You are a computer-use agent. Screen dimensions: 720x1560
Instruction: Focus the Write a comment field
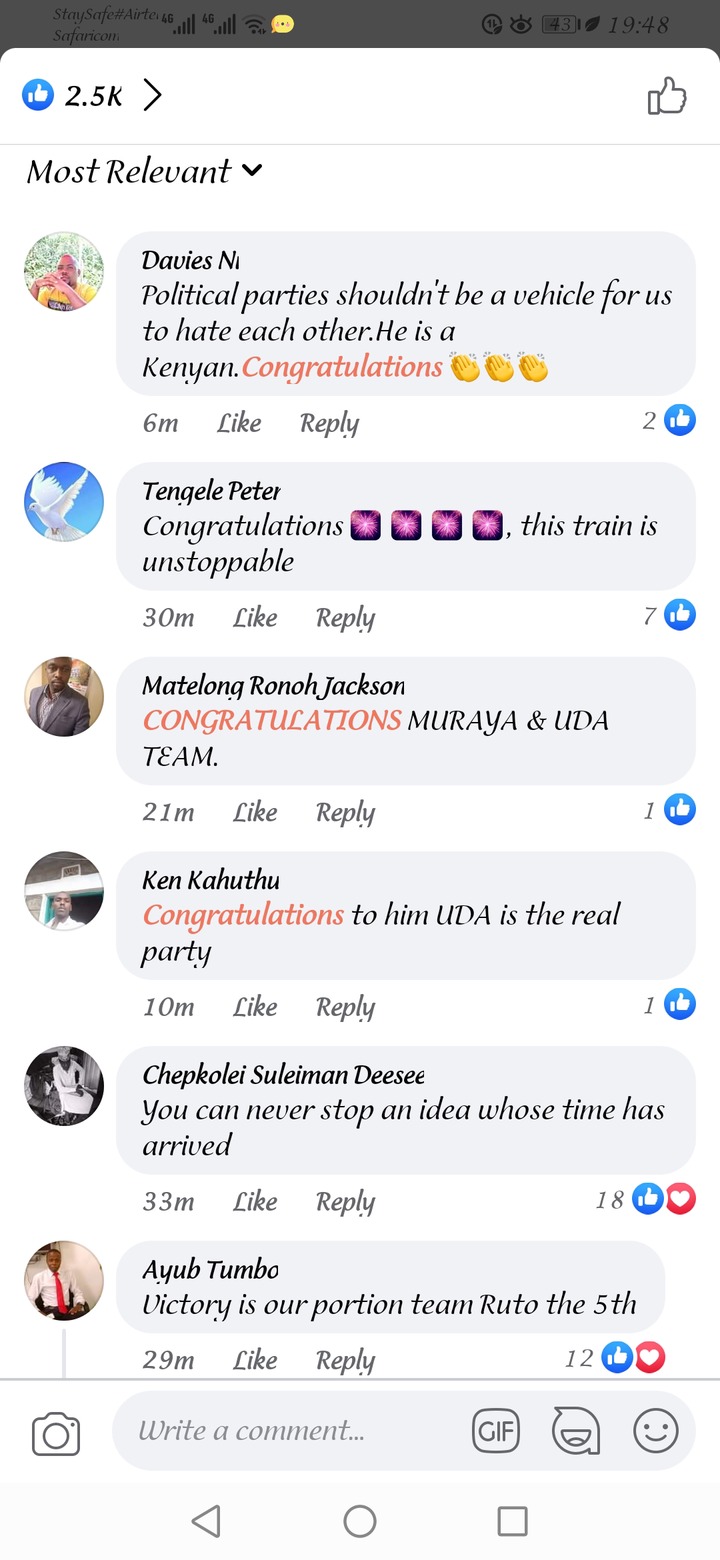[x=292, y=1431]
